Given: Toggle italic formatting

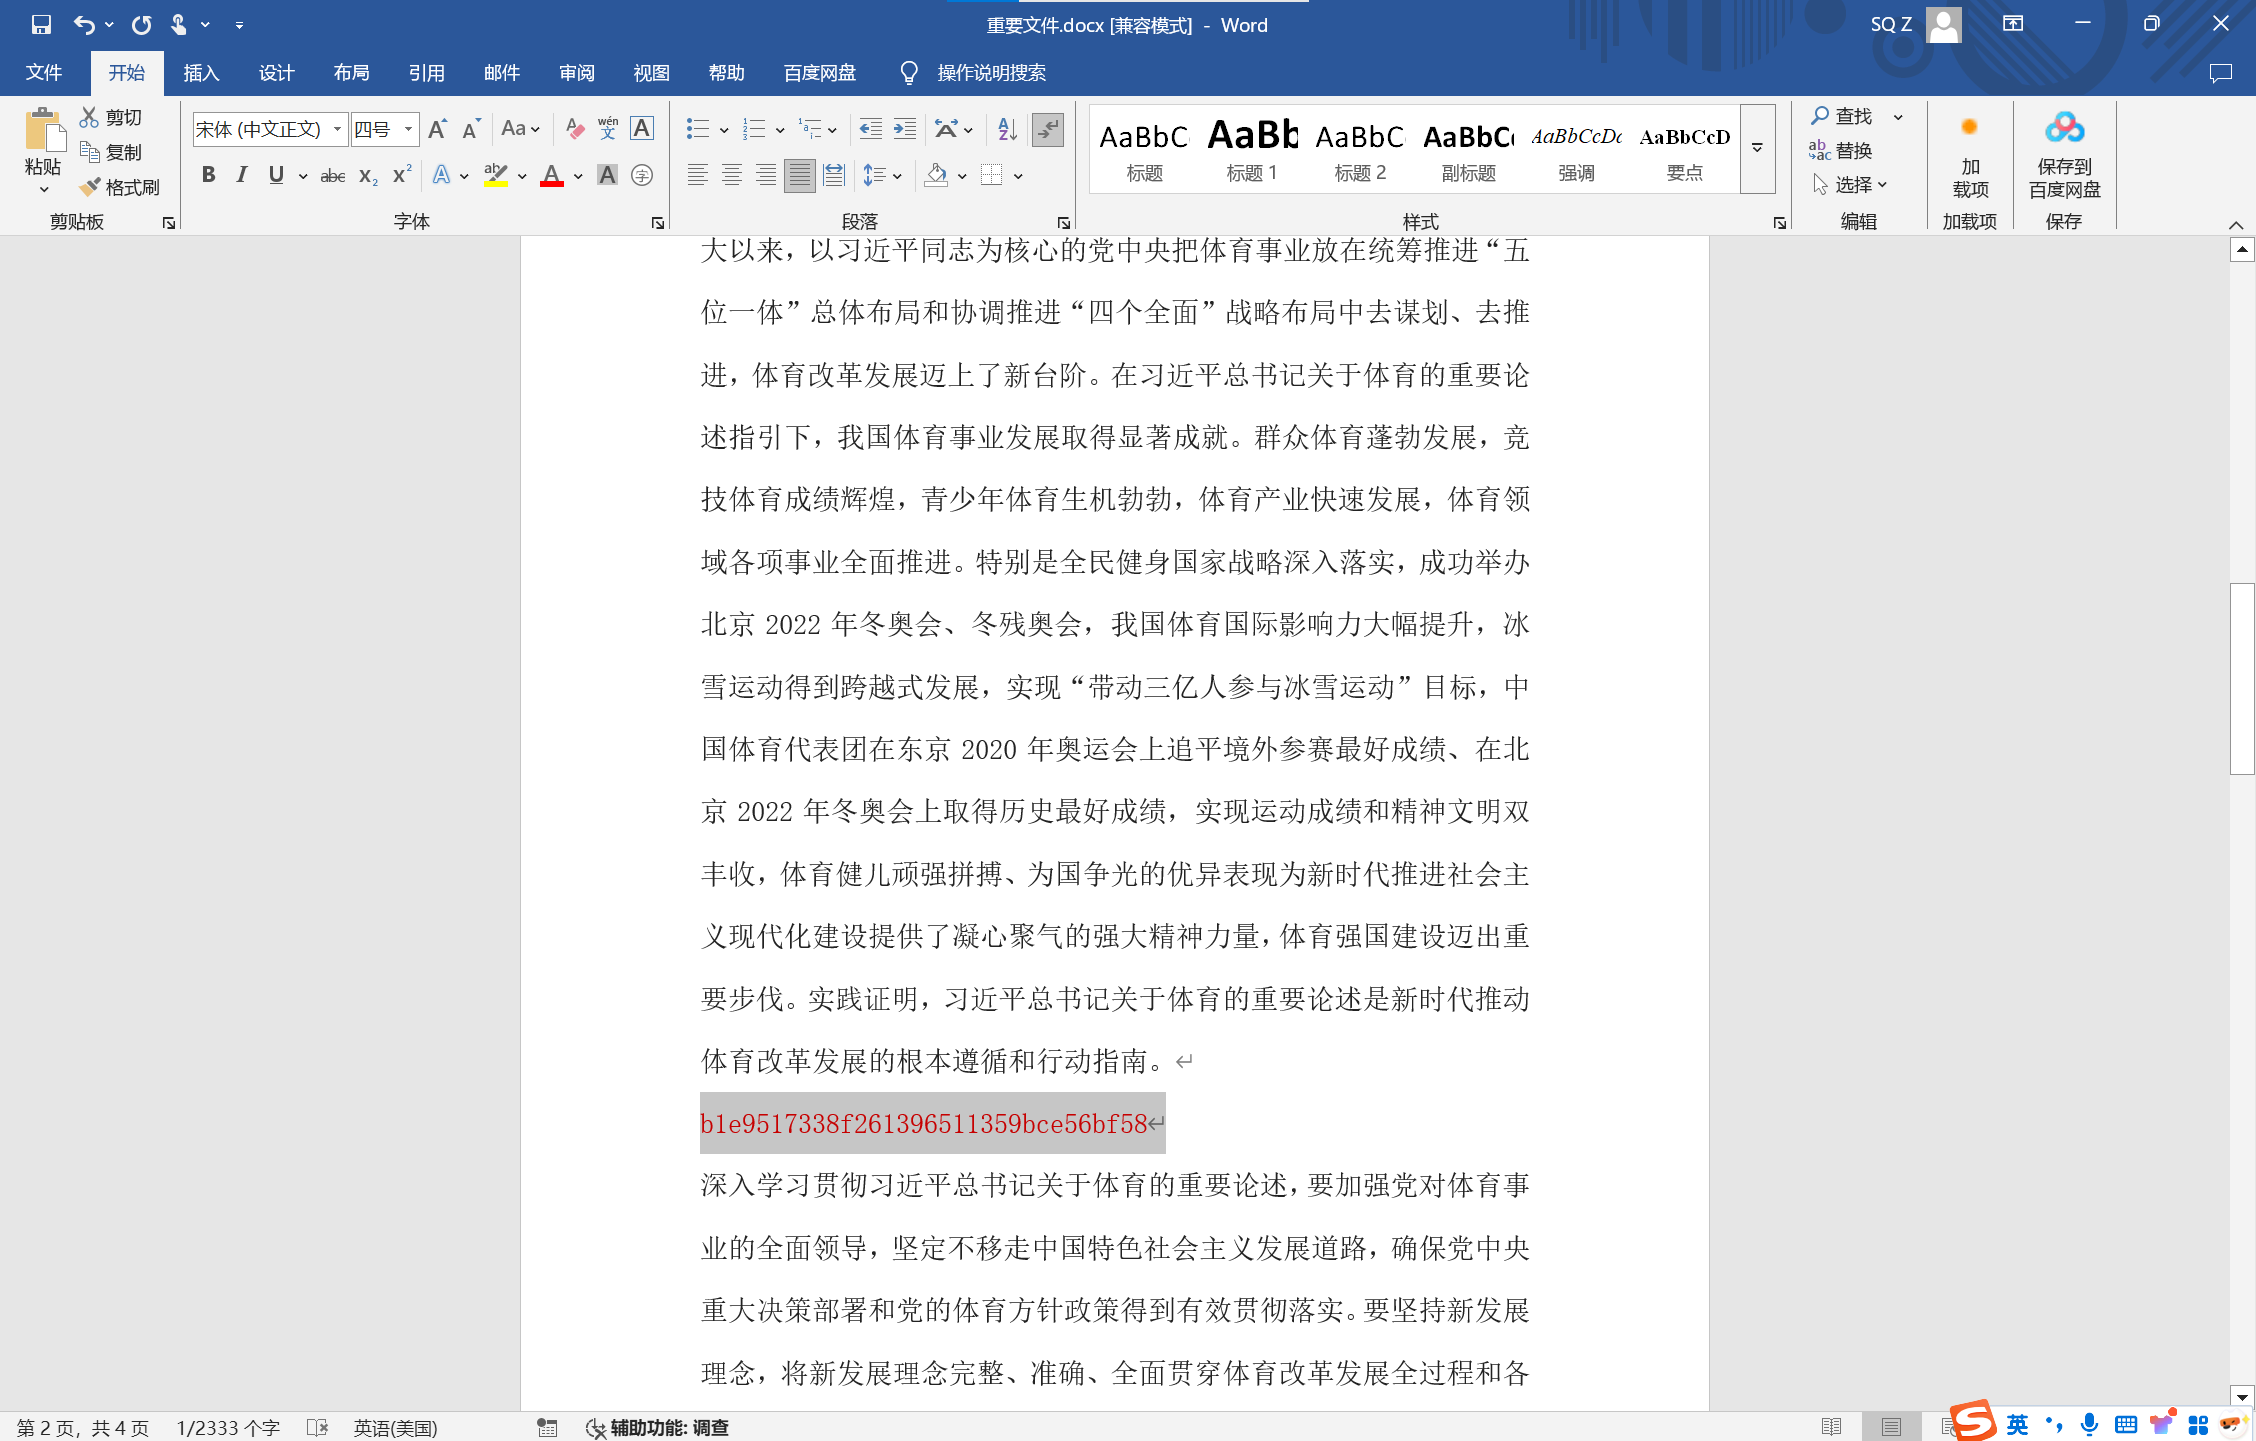Looking at the screenshot, I should pos(241,176).
